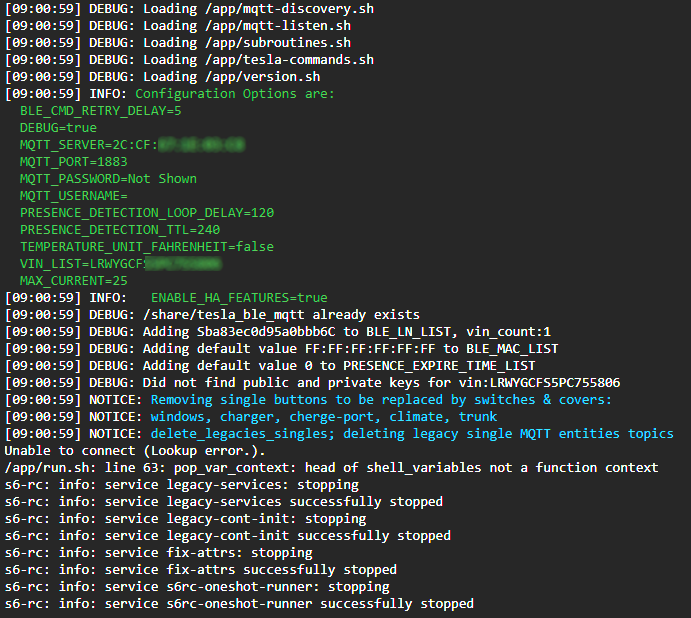
Task: Click the MQTT_USERNAME= line
Action: (74, 196)
